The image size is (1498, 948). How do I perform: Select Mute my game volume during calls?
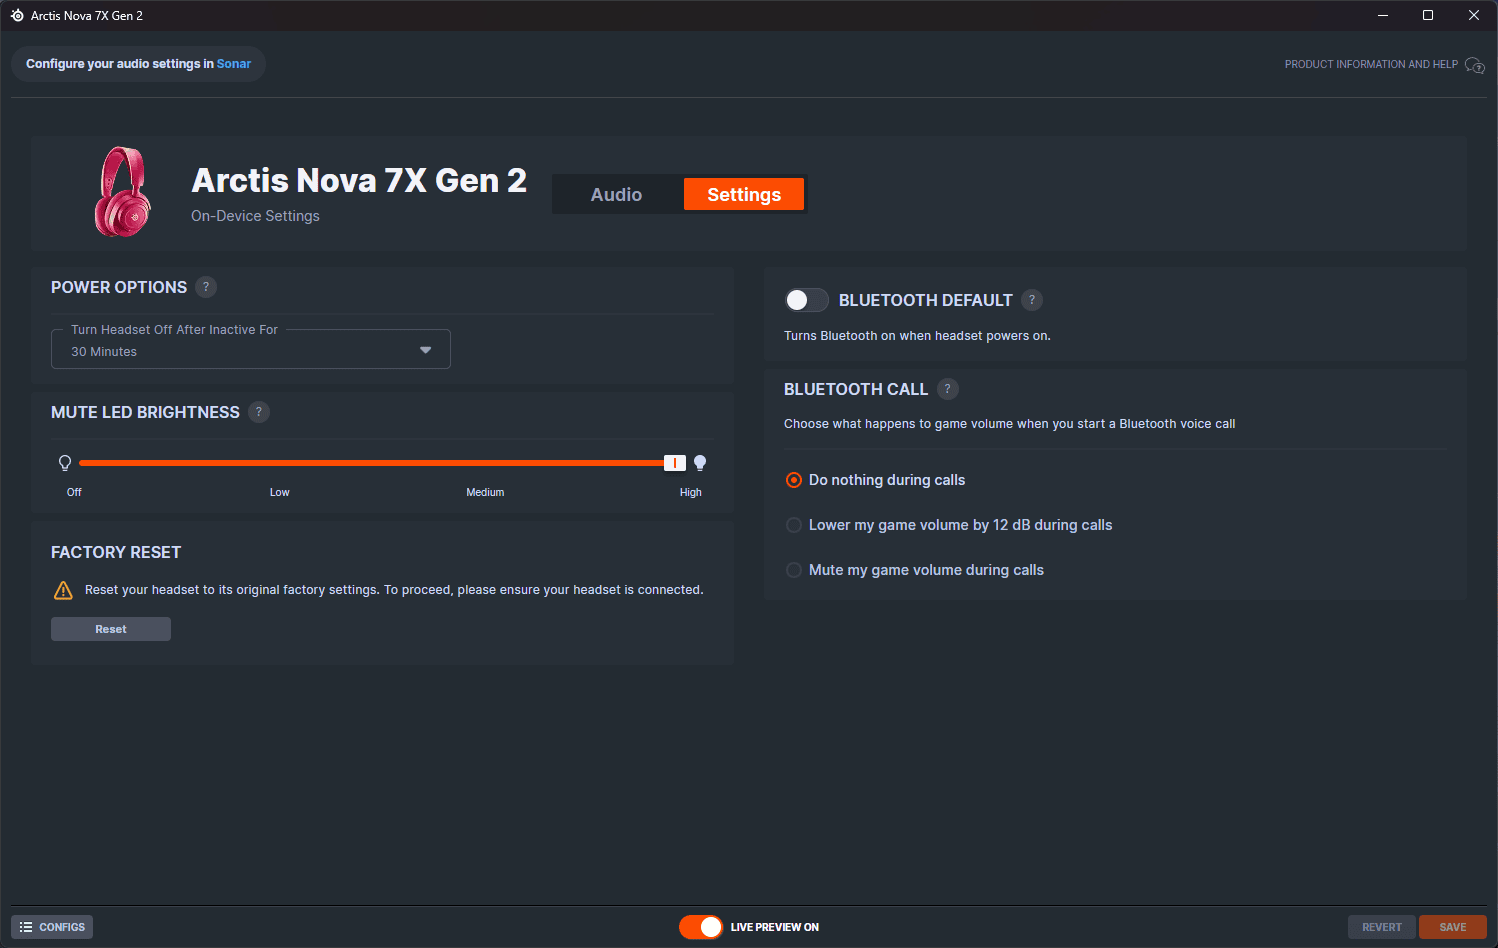point(794,570)
